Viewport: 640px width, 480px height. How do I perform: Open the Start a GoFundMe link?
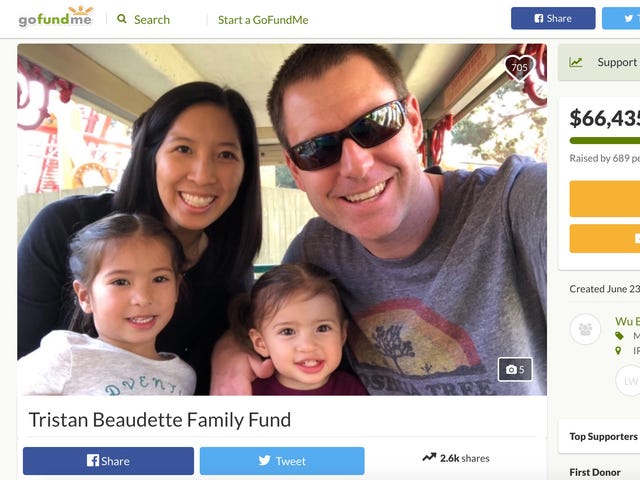(x=263, y=20)
